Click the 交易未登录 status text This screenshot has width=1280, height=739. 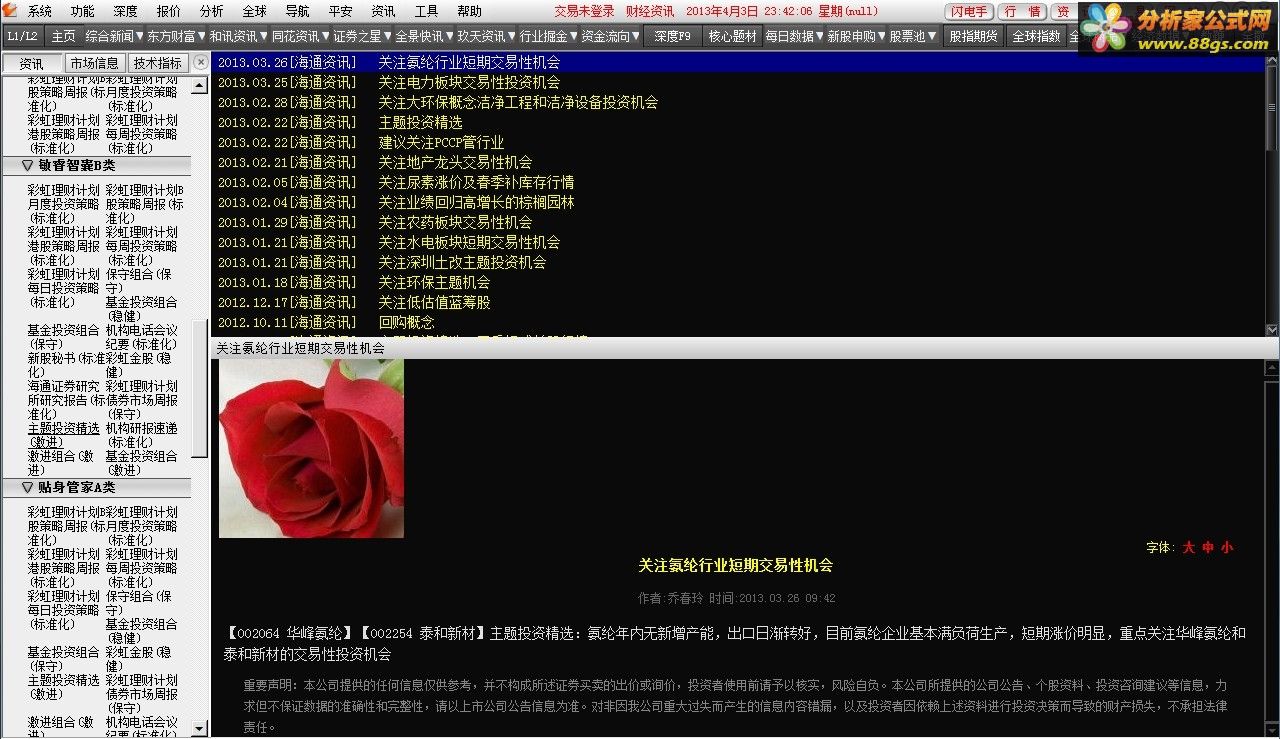click(x=585, y=12)
